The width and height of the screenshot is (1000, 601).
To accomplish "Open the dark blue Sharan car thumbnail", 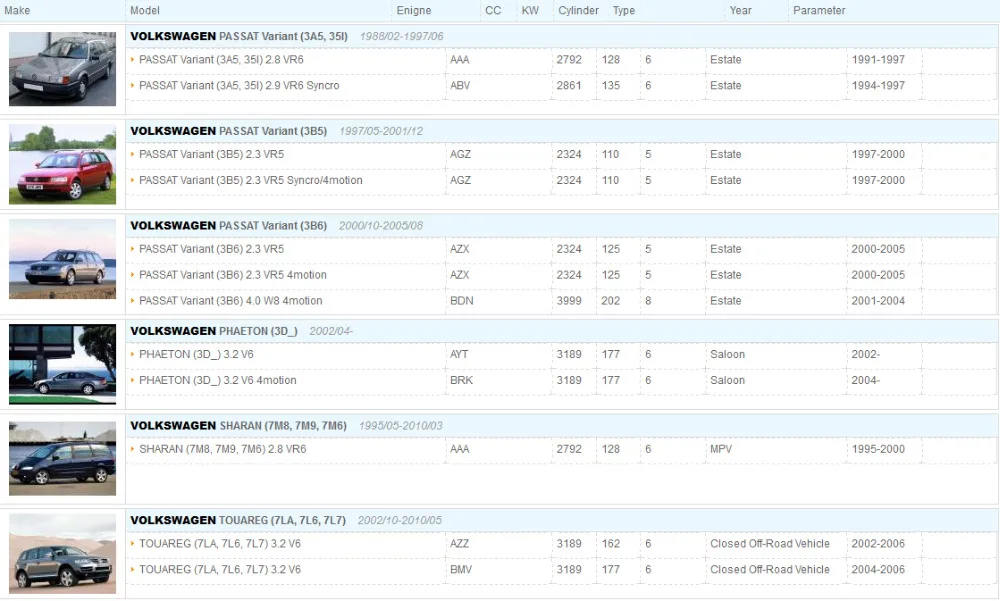I will tap(62, 458).
